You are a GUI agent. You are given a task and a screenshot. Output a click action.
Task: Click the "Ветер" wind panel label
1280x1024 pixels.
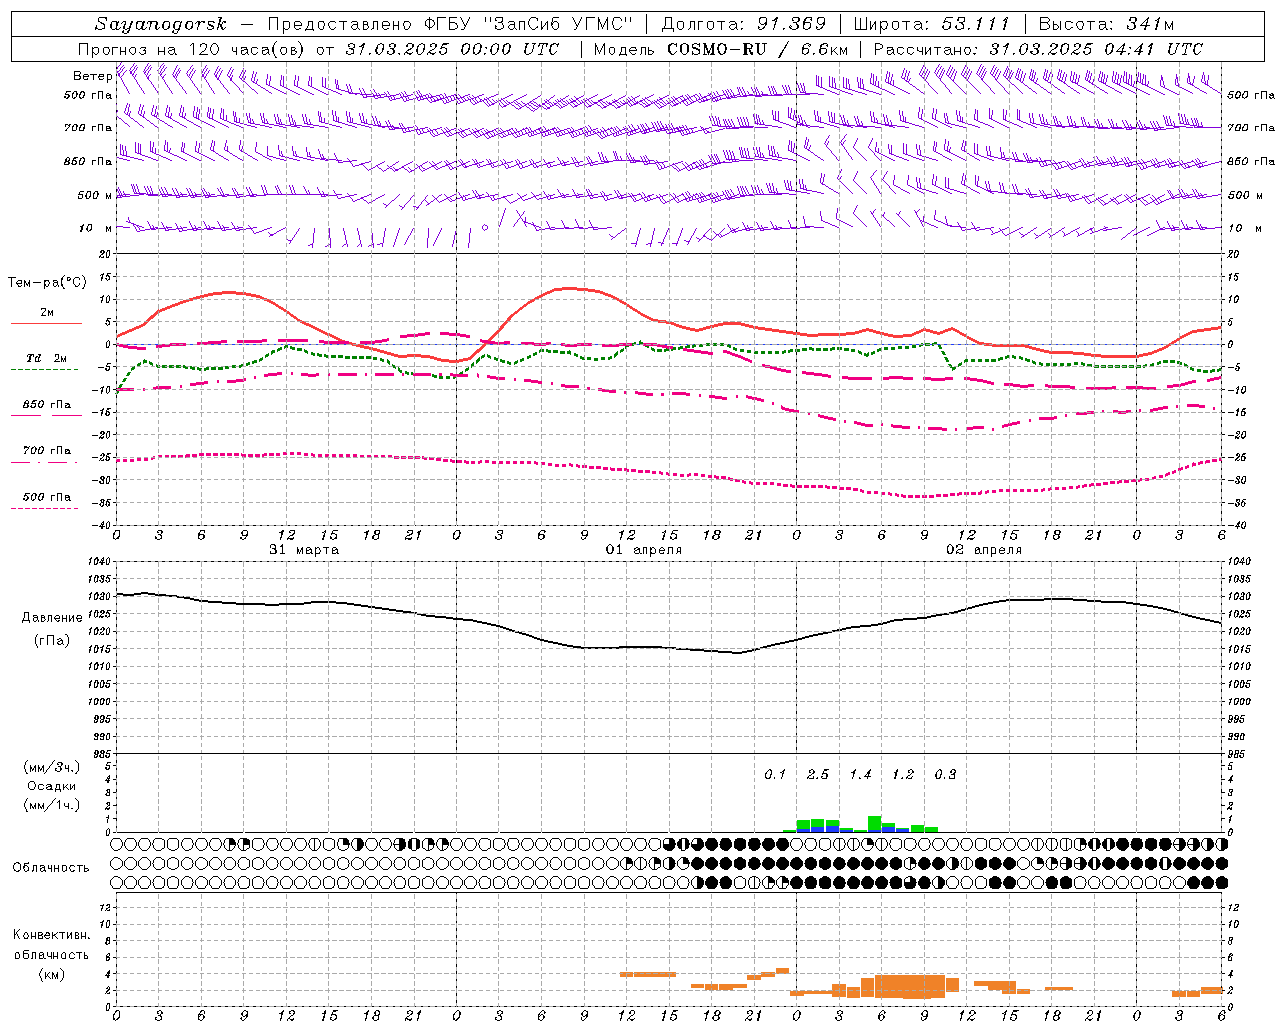(92, 76)
